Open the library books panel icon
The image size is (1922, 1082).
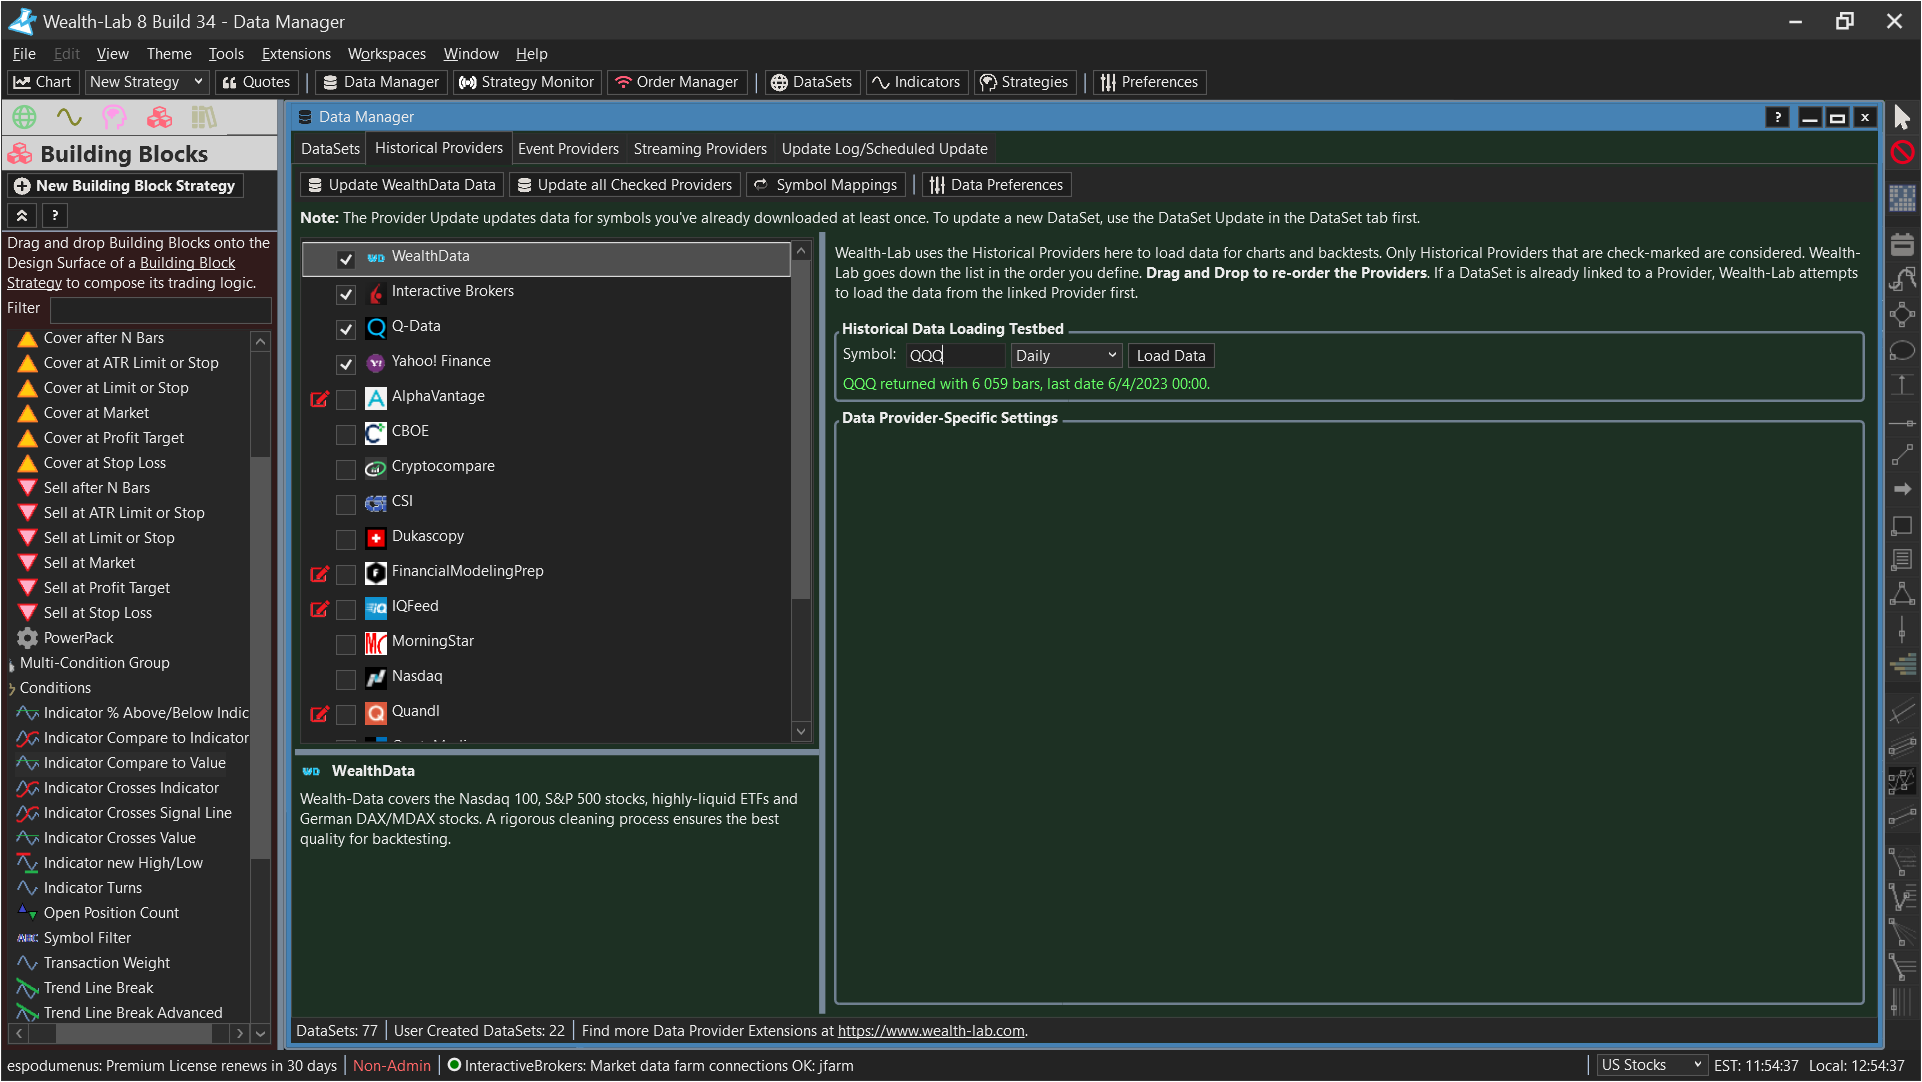point(204,118)
